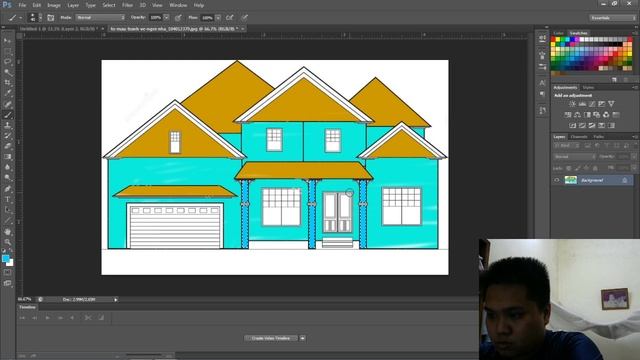Click the Background layer thumbnail

(x=570, y=180)
